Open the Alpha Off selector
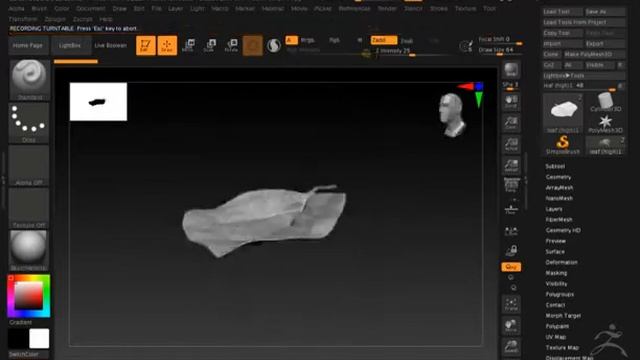Viewport: 640px width, 360px height. [29, 165]
